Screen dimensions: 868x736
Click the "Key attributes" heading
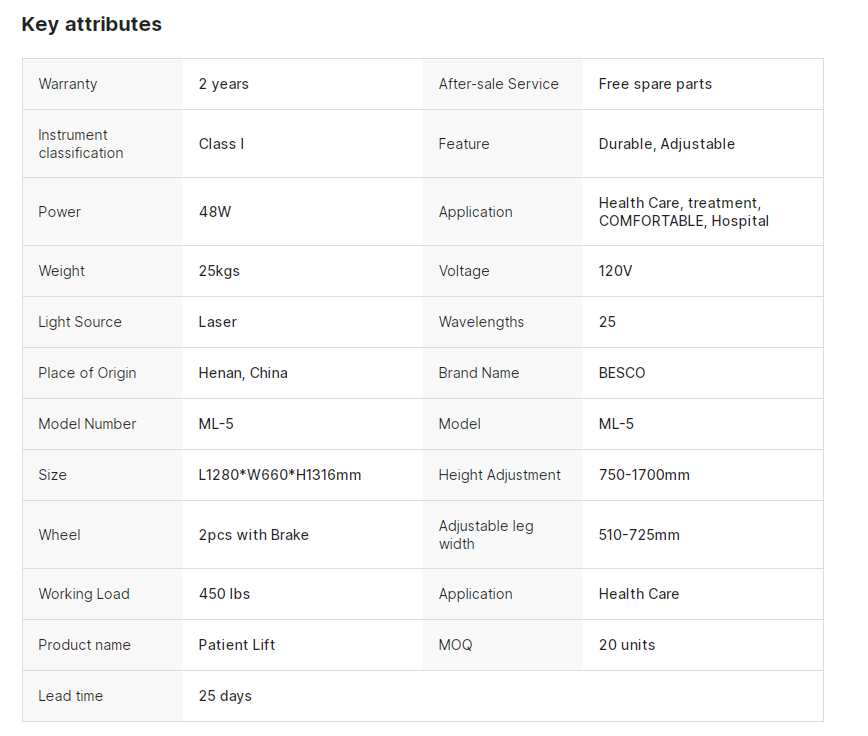click(91, 24)
